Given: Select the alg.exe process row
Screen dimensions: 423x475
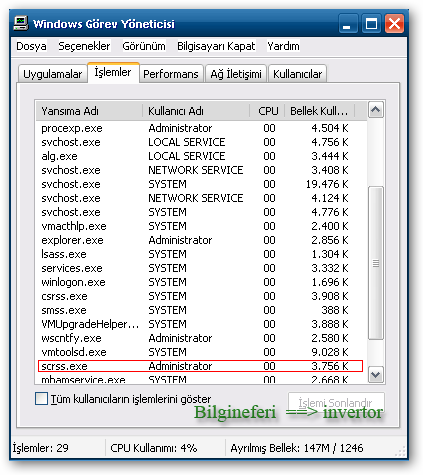Looking at the screenshot, I should click(200, 156).
